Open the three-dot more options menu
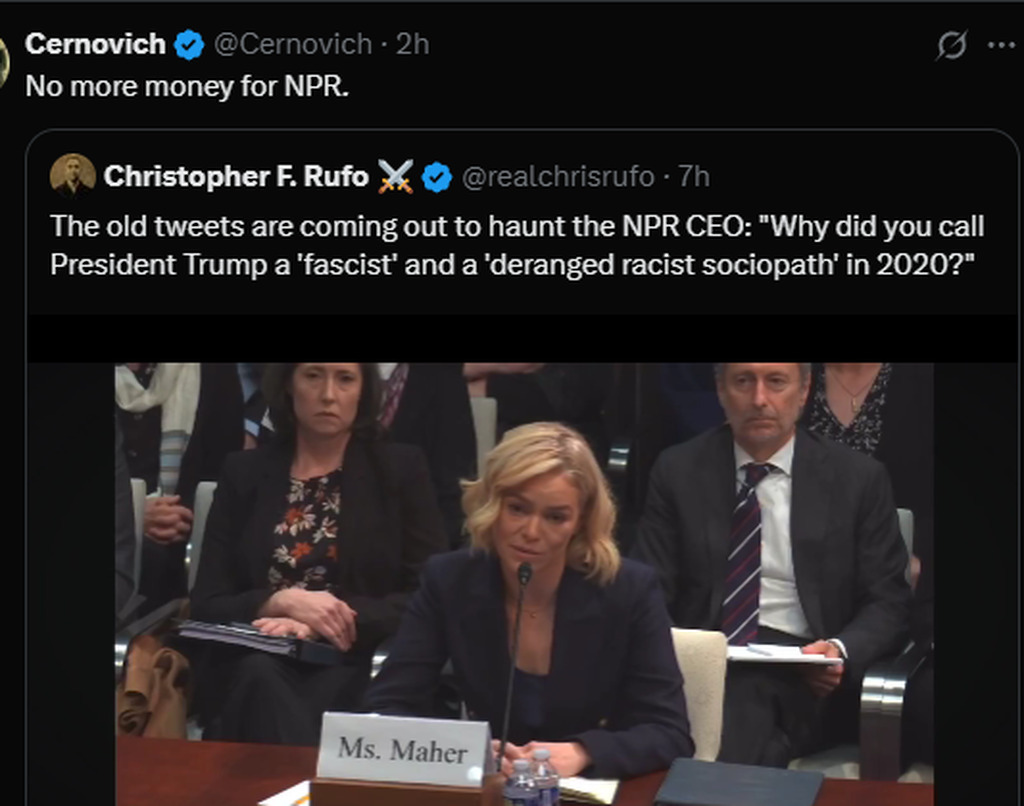Image resolution: width=1024 pixels, height=806 pixels. tap(1000, 44)
